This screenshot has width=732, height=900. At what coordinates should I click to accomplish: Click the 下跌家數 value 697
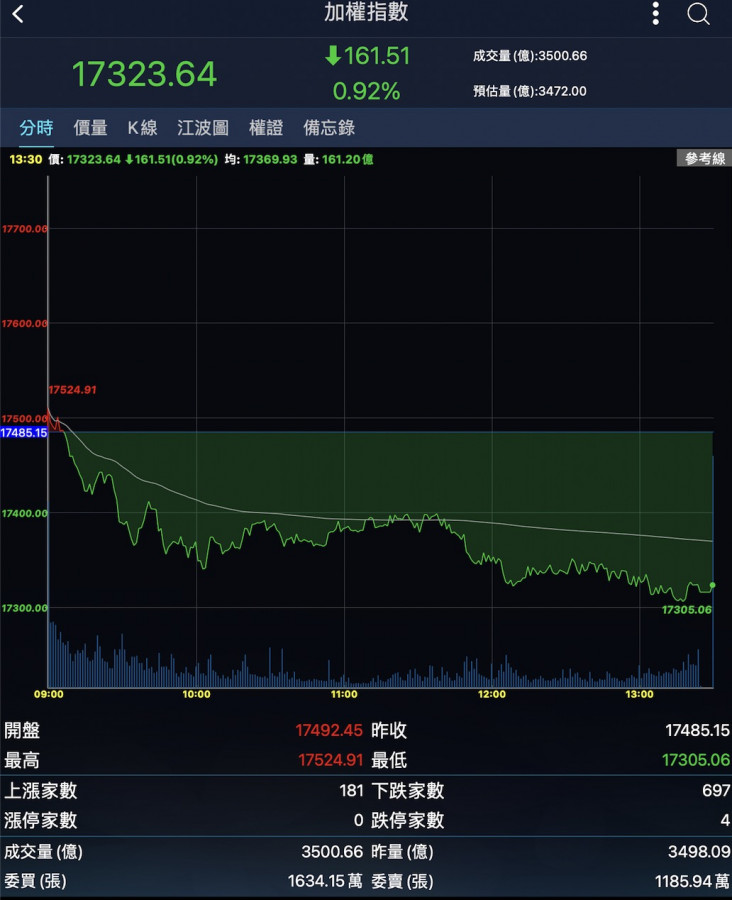click(716, 790)
